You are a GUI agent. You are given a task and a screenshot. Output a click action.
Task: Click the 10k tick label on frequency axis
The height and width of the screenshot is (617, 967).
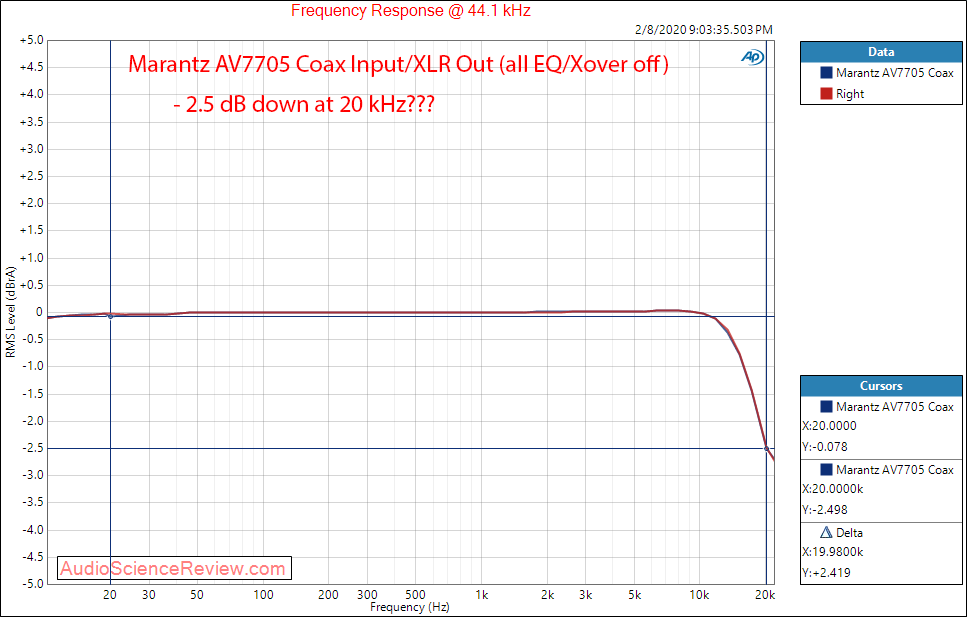(x=699, y=595)
